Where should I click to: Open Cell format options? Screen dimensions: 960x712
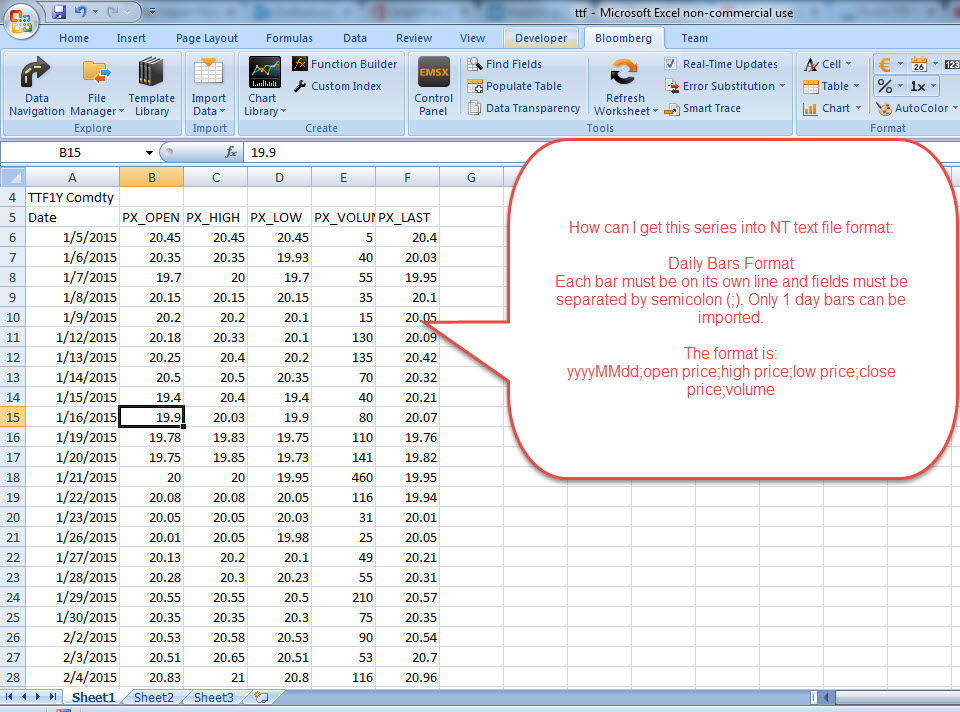[x=828, y=64]
